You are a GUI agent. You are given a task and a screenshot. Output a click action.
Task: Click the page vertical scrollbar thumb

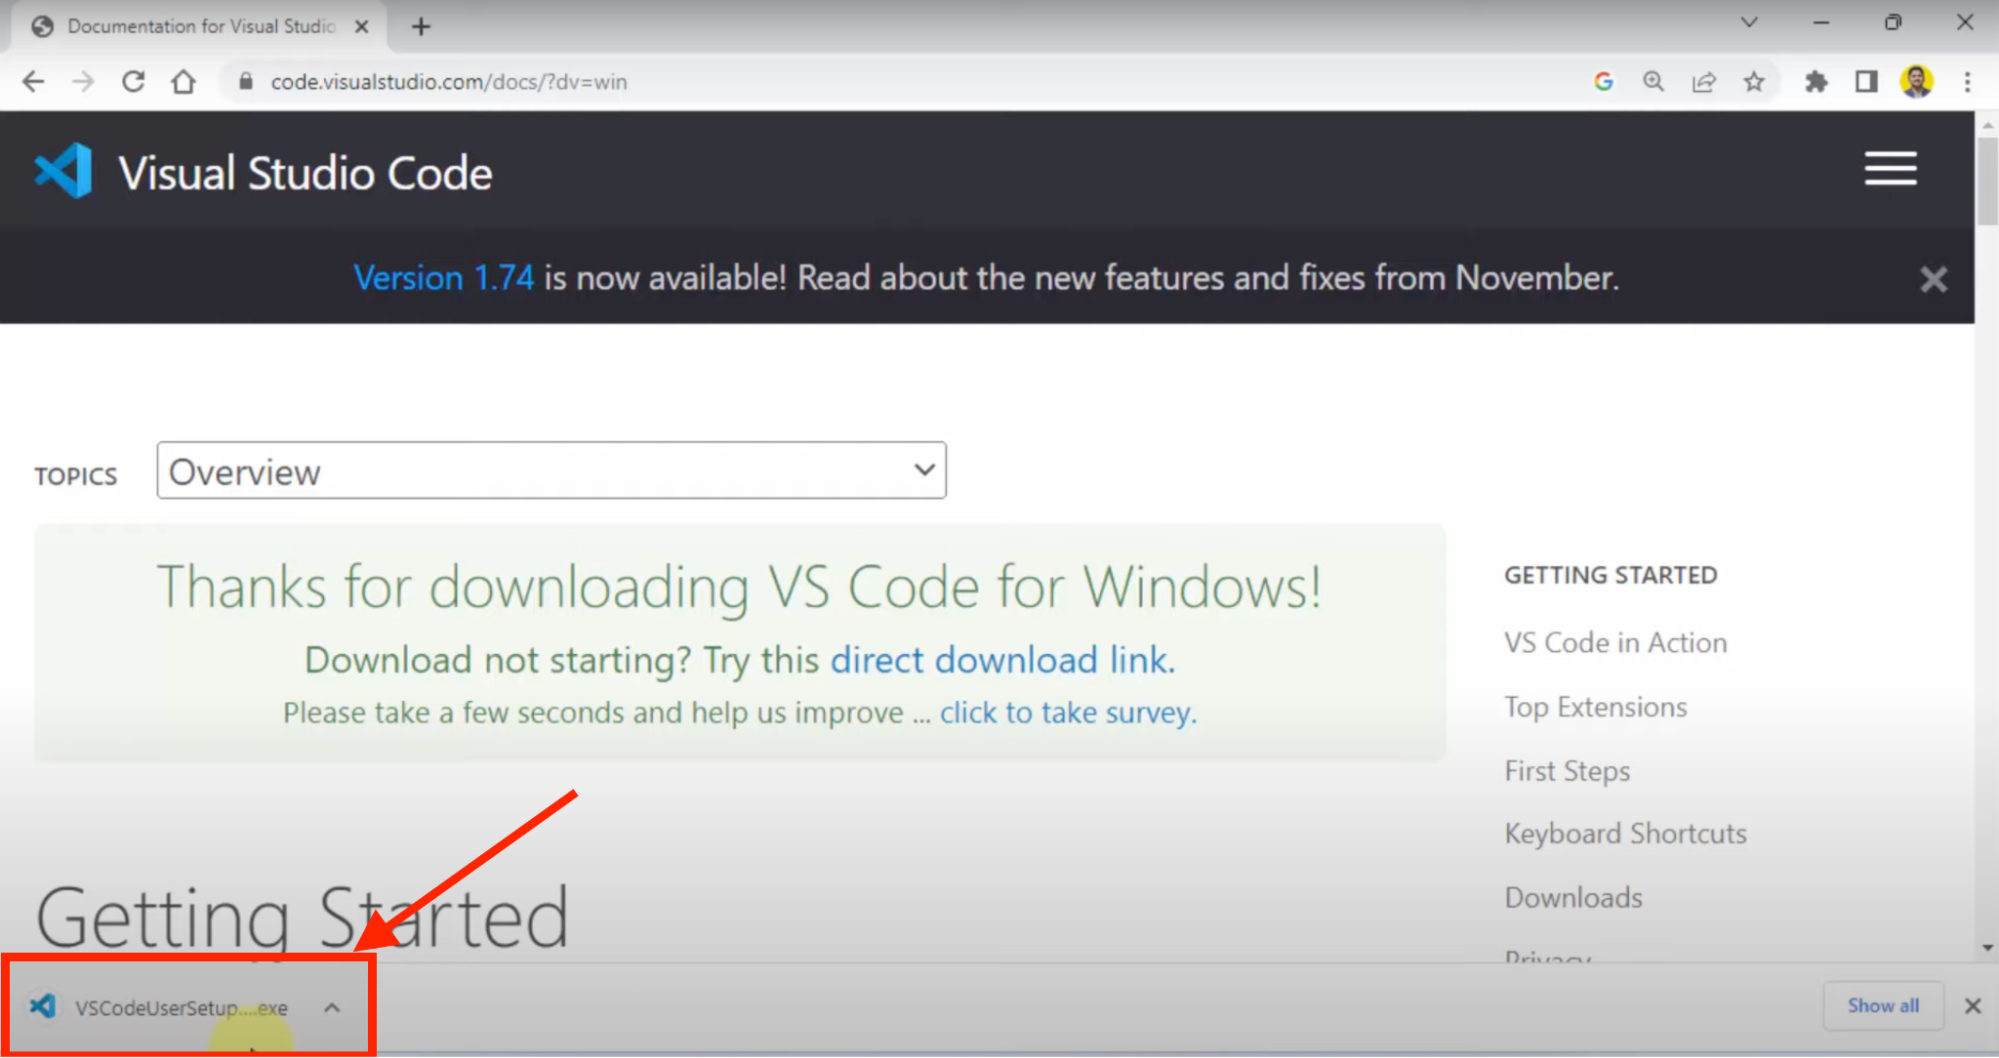click(1986, 180)
